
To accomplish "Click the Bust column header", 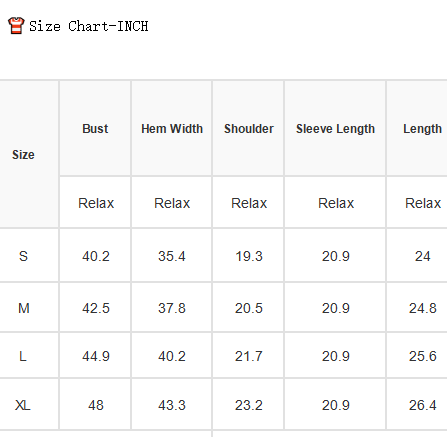I will (95, 129).
